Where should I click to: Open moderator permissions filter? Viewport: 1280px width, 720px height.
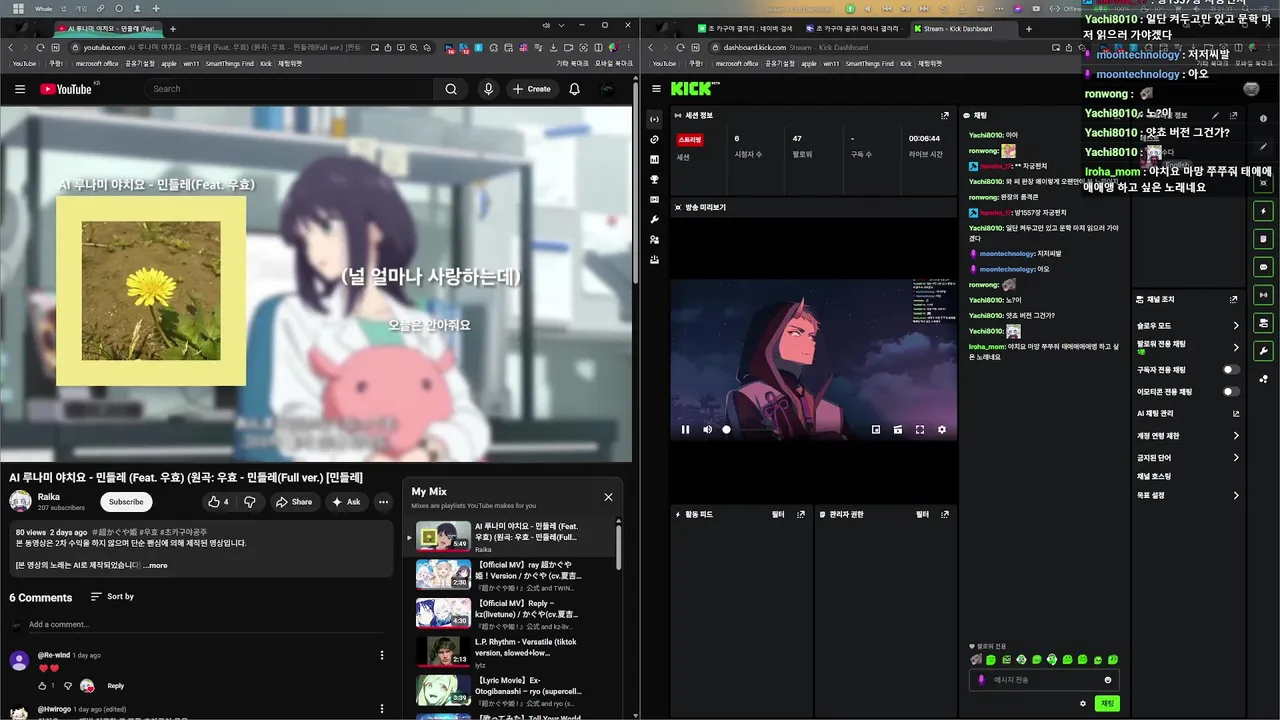tap(922, 514)
